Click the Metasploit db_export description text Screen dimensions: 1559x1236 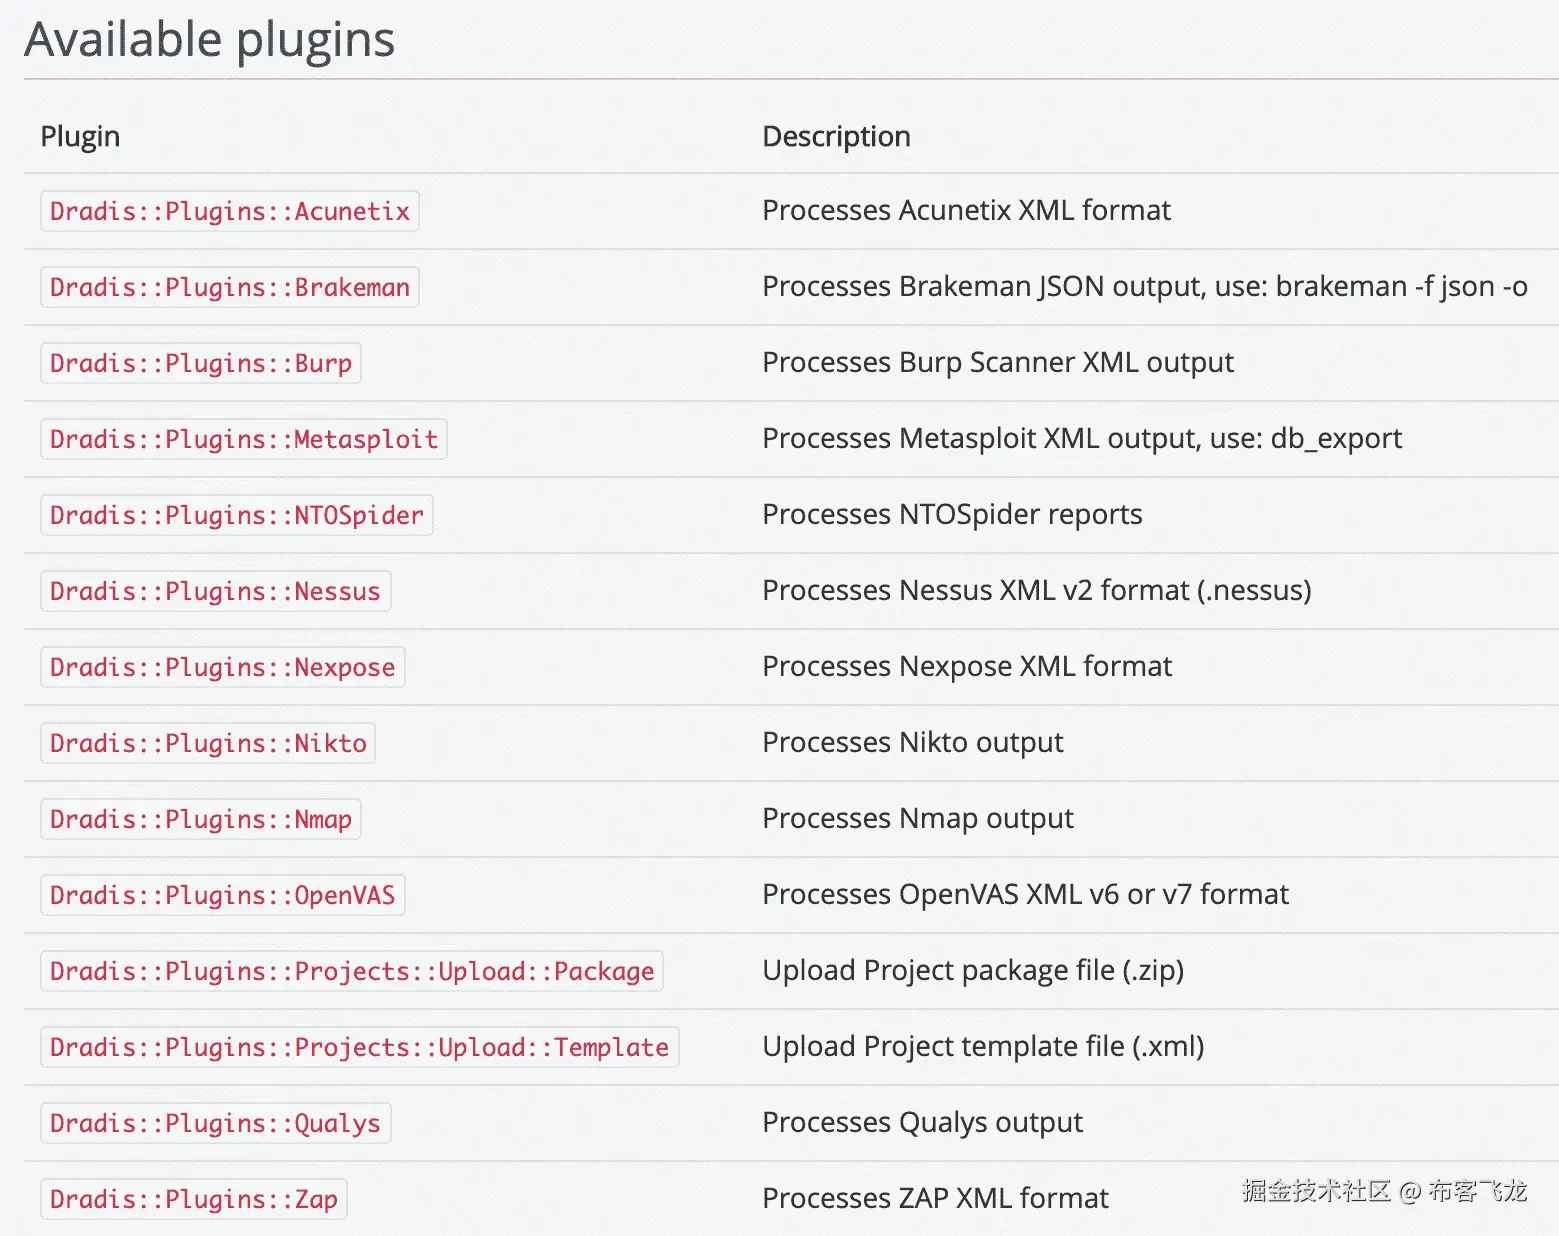(x=1081, y=439)
